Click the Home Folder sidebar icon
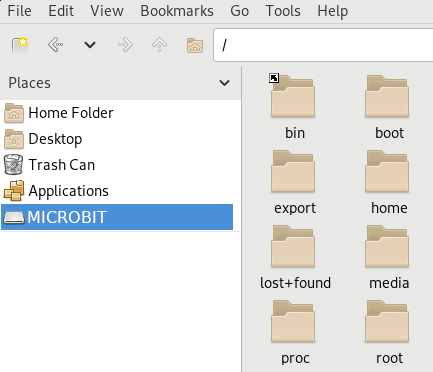Viewport: 433px width, 372px height. (x=14, y=113)
